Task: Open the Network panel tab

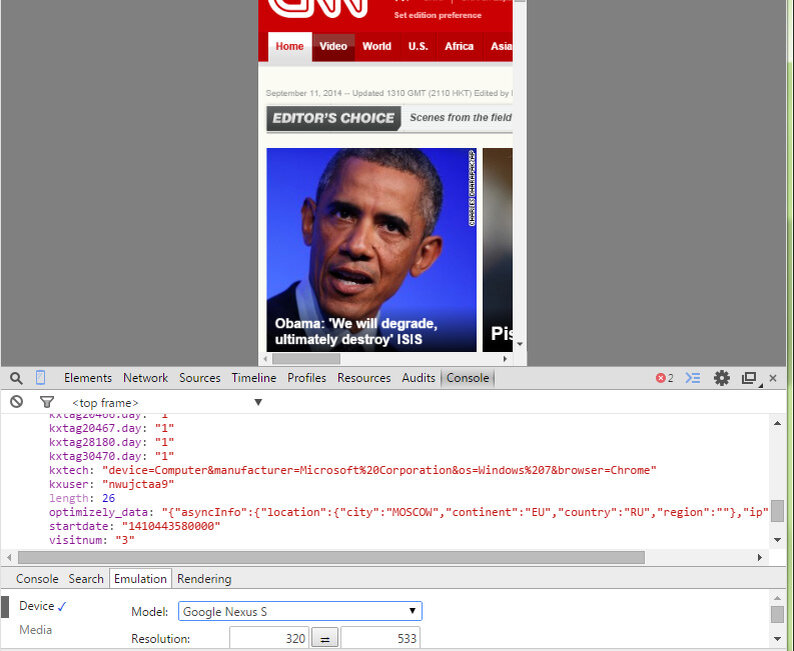Action: point(145,378)
